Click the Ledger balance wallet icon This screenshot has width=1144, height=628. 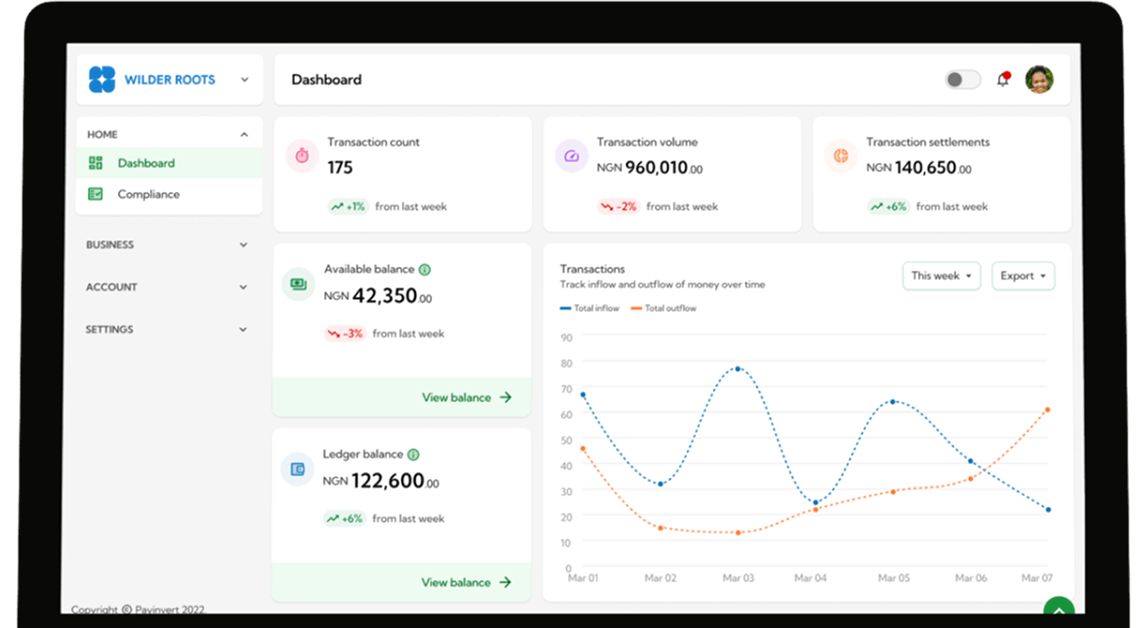point(297,468)
